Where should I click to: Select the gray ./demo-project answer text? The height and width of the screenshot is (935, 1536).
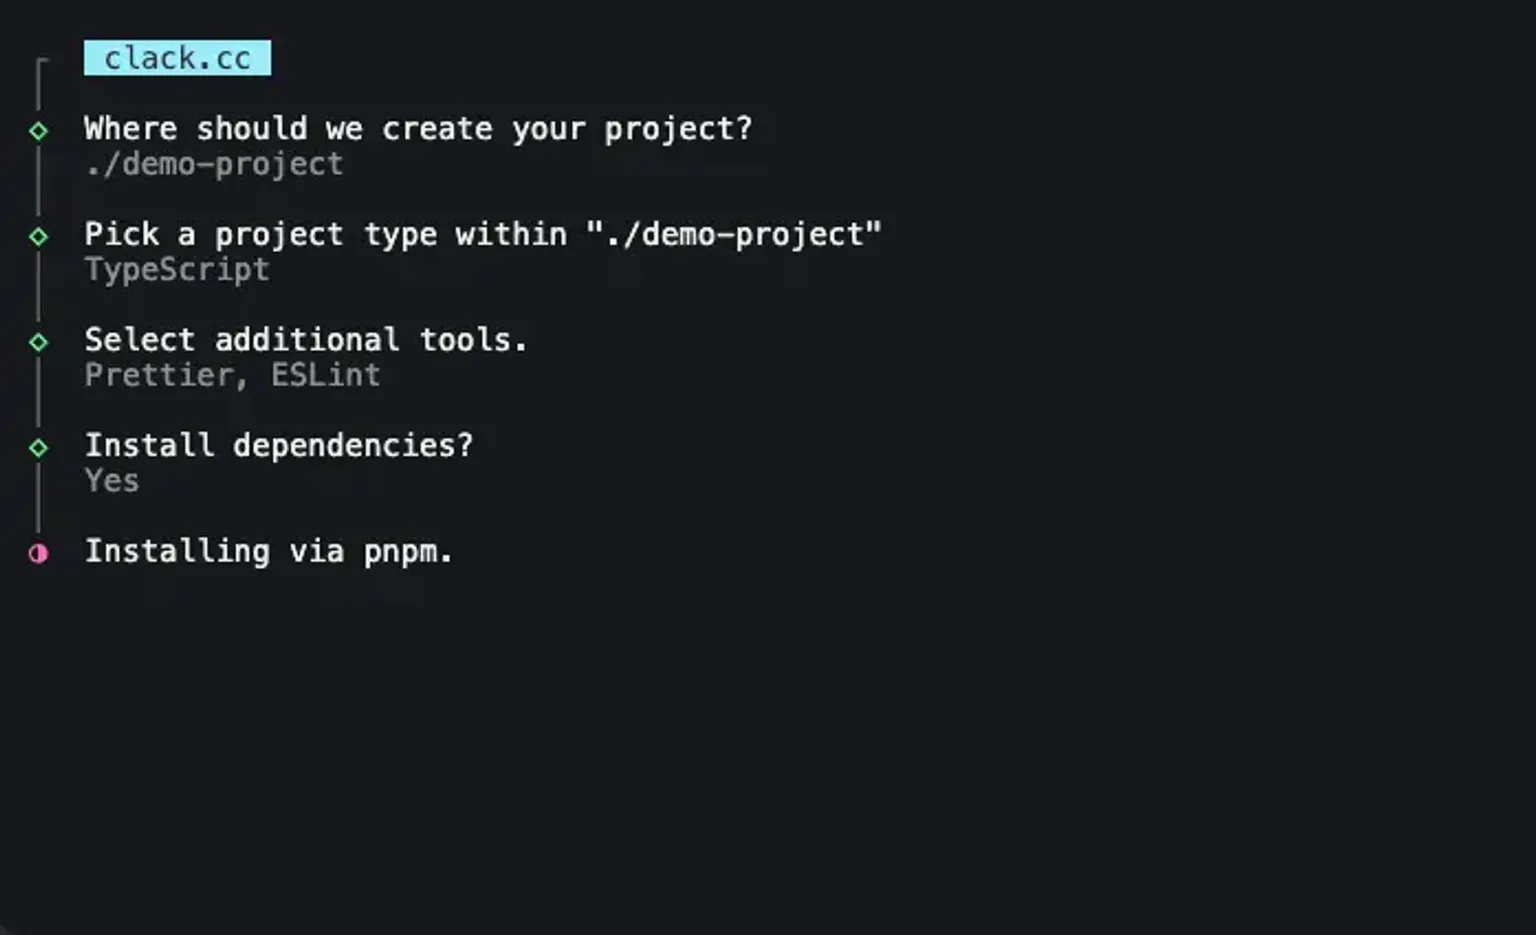(x=214, y=164)
